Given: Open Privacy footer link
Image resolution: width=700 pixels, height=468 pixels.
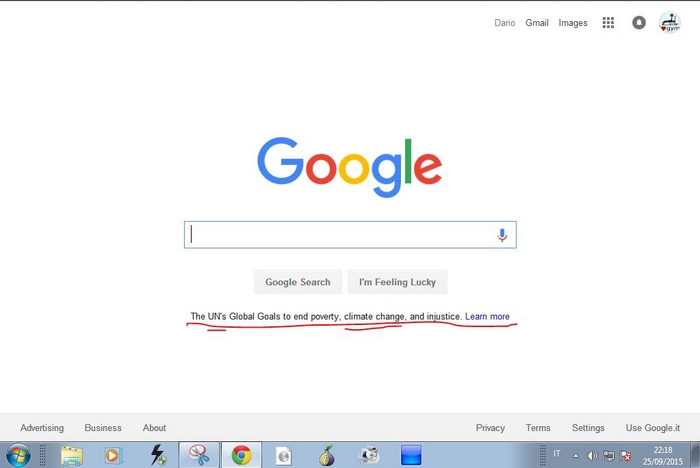Looking at the screenshot, I should pos(490,427).
